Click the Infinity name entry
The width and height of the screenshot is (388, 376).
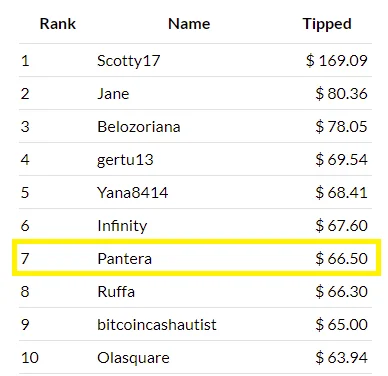point(122,226)
